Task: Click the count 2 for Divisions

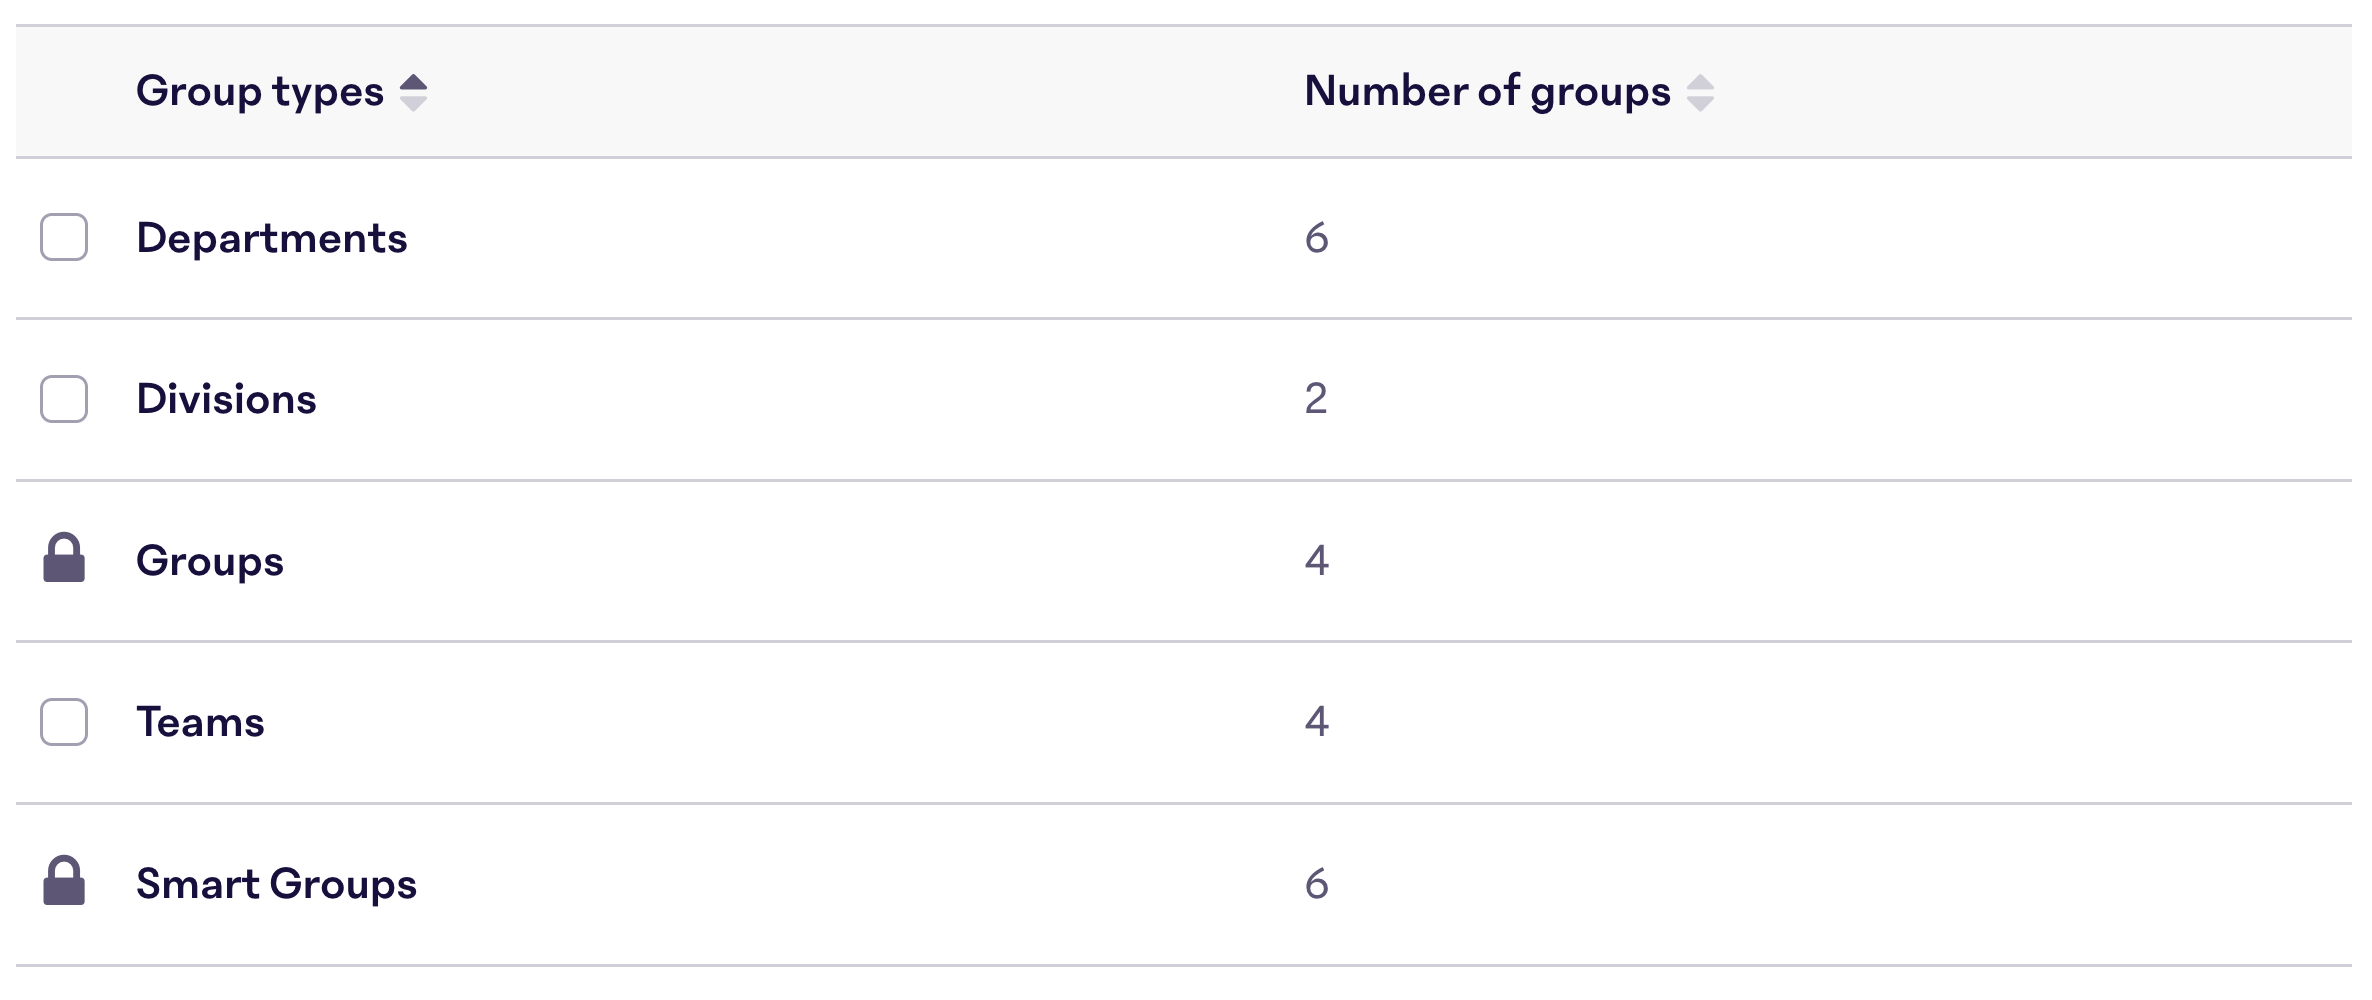Action: pyautogui.click(x=1316, y=399)
